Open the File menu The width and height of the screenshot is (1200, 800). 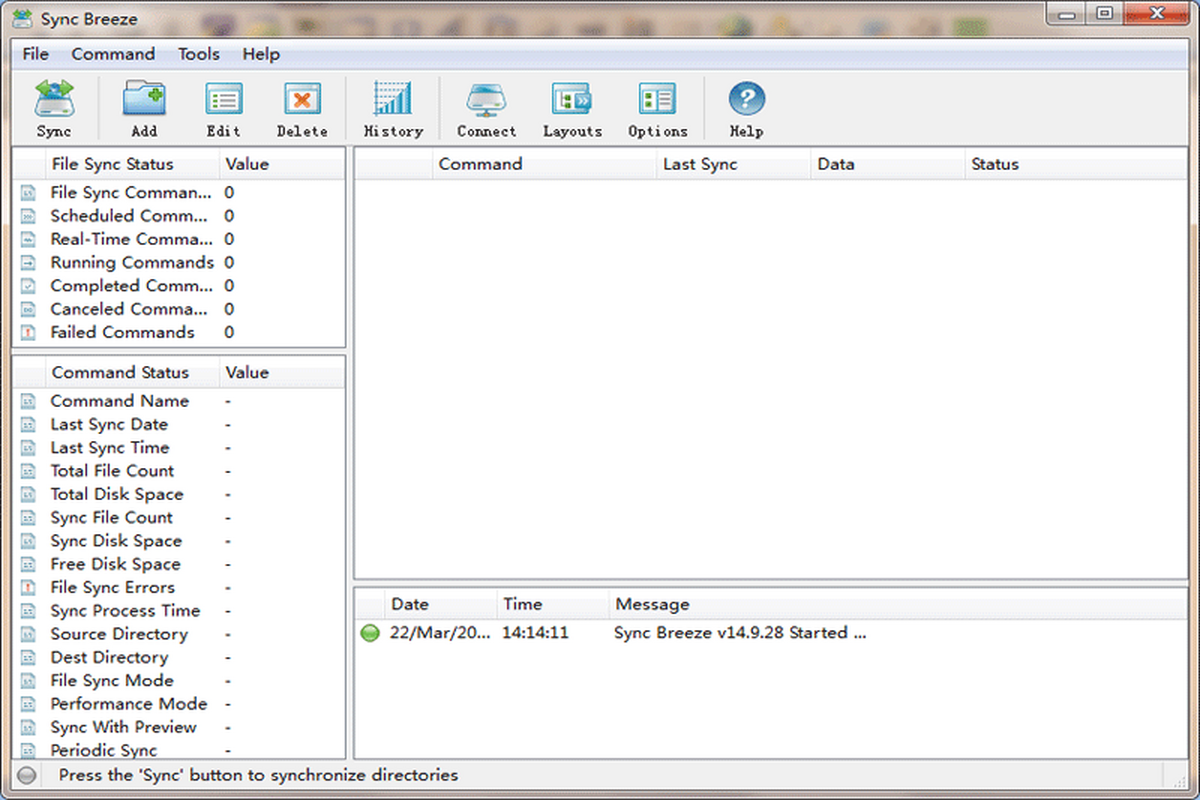coord(35,54)
